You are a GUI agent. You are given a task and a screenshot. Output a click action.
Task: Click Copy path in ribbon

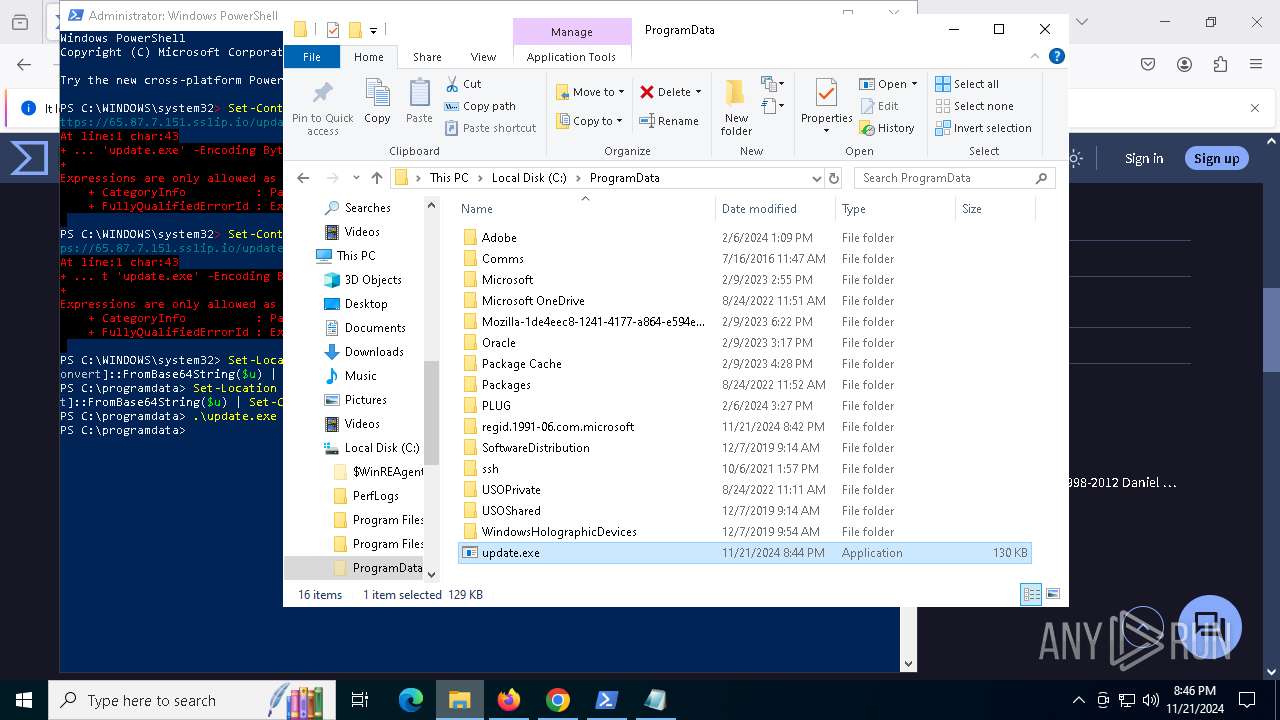(x=480, y=106)
